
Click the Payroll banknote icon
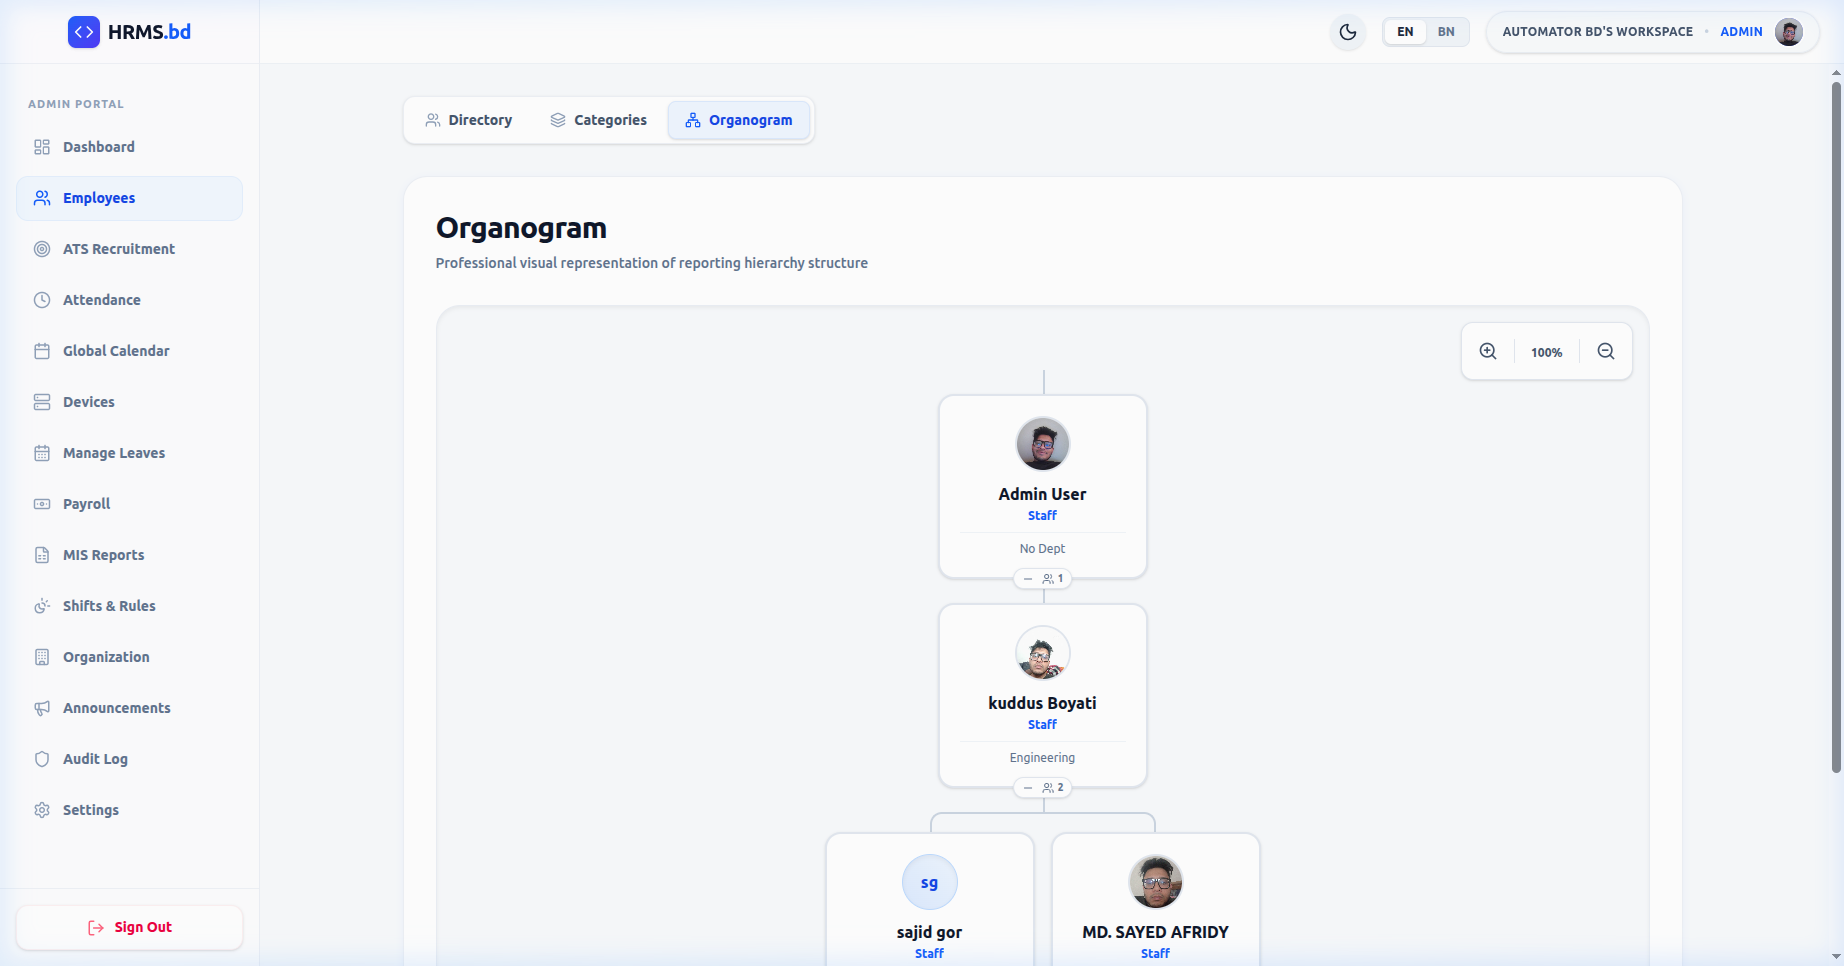(42, 504)
